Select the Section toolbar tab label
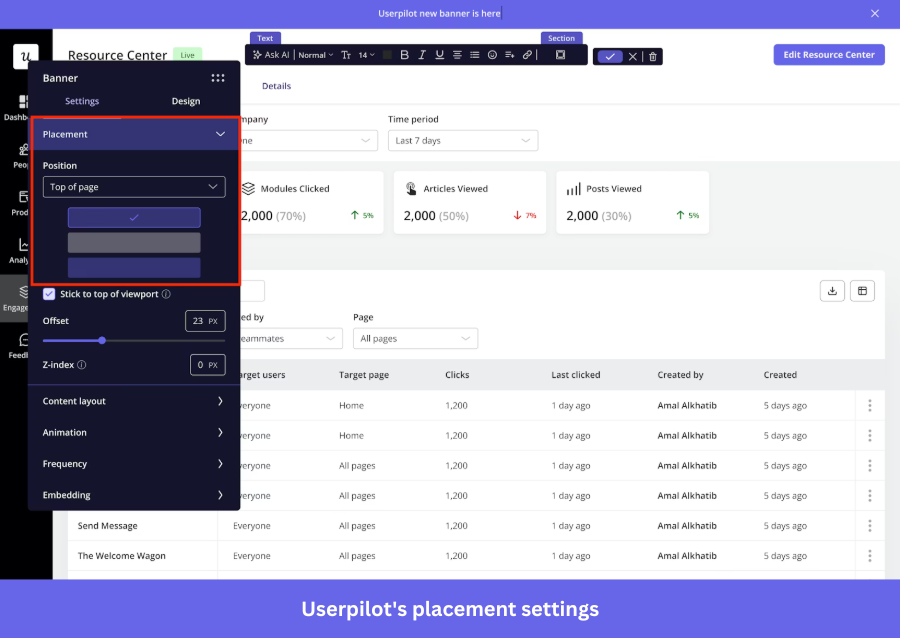 pyautogui.click(x=561, y=38)
